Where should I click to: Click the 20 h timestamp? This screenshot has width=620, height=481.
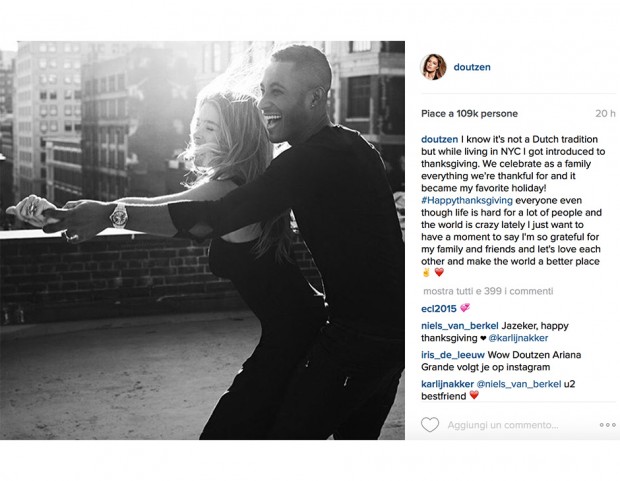605,114
